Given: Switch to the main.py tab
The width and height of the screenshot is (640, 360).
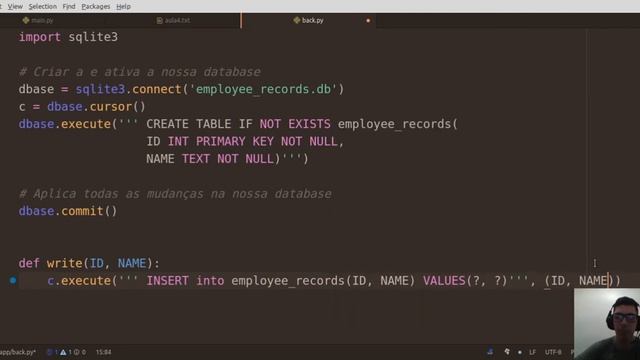Looking at the screenshot, I should (x=39, y=20).
